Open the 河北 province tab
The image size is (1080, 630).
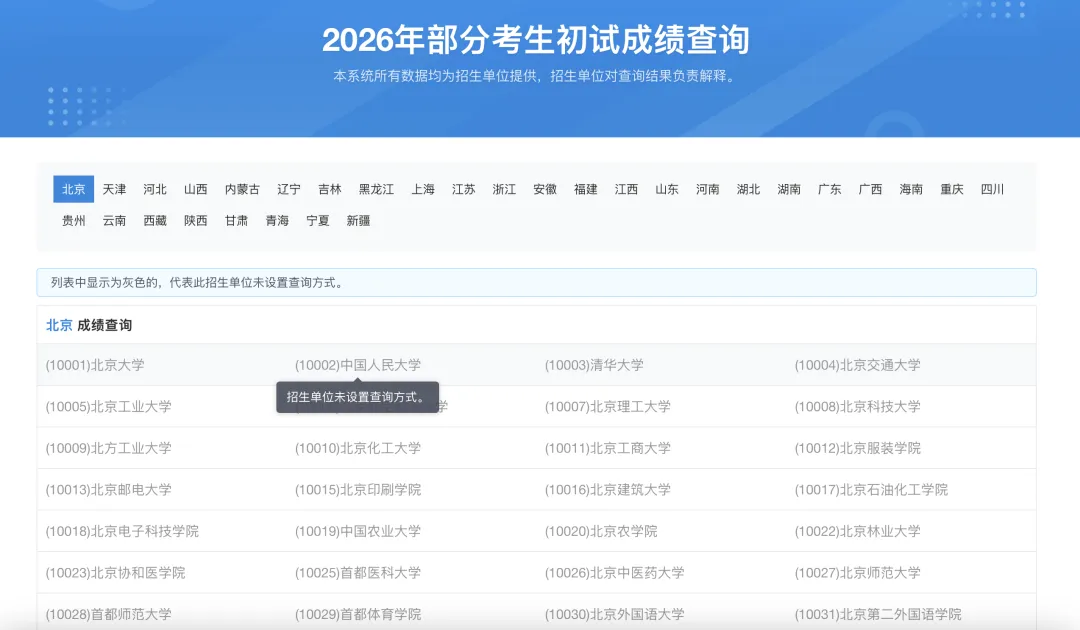(155, 189)
